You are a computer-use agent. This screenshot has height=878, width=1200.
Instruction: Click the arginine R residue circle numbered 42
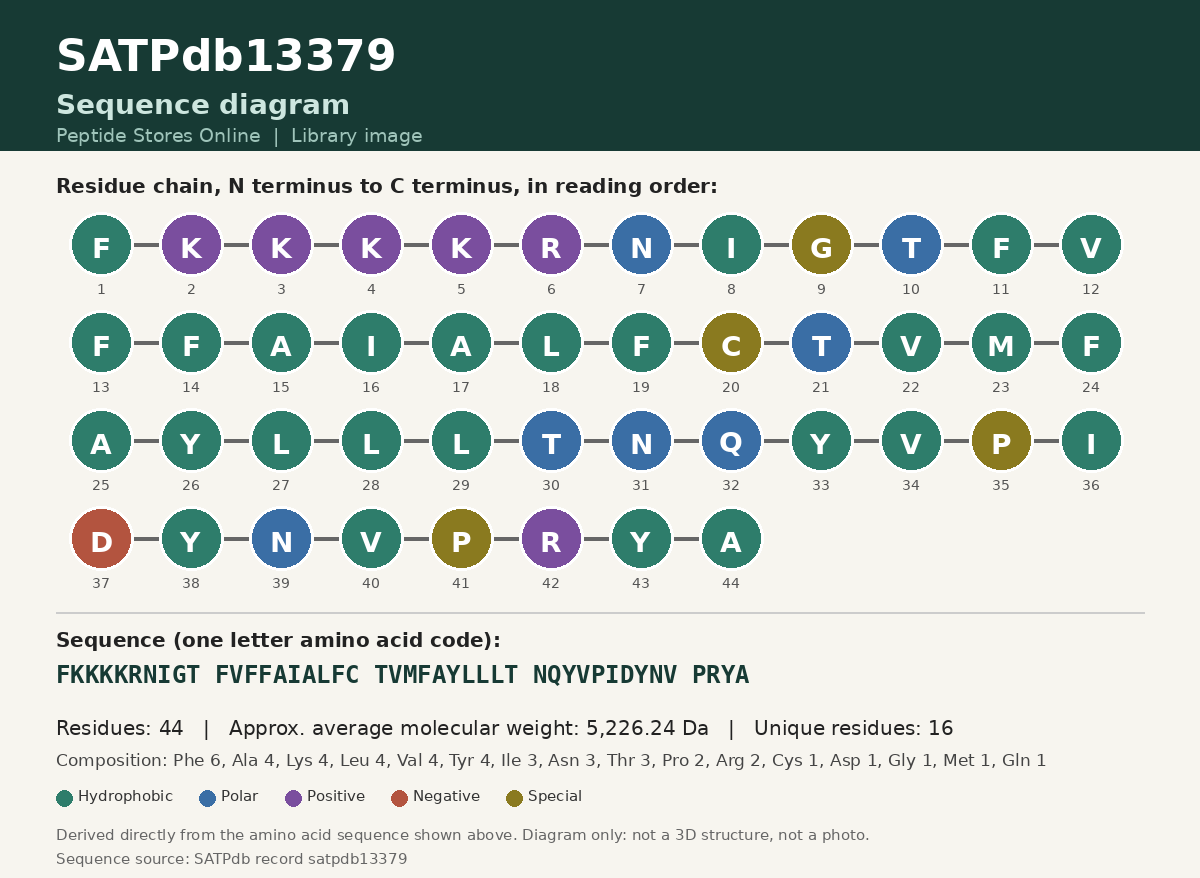pos(551,539)
